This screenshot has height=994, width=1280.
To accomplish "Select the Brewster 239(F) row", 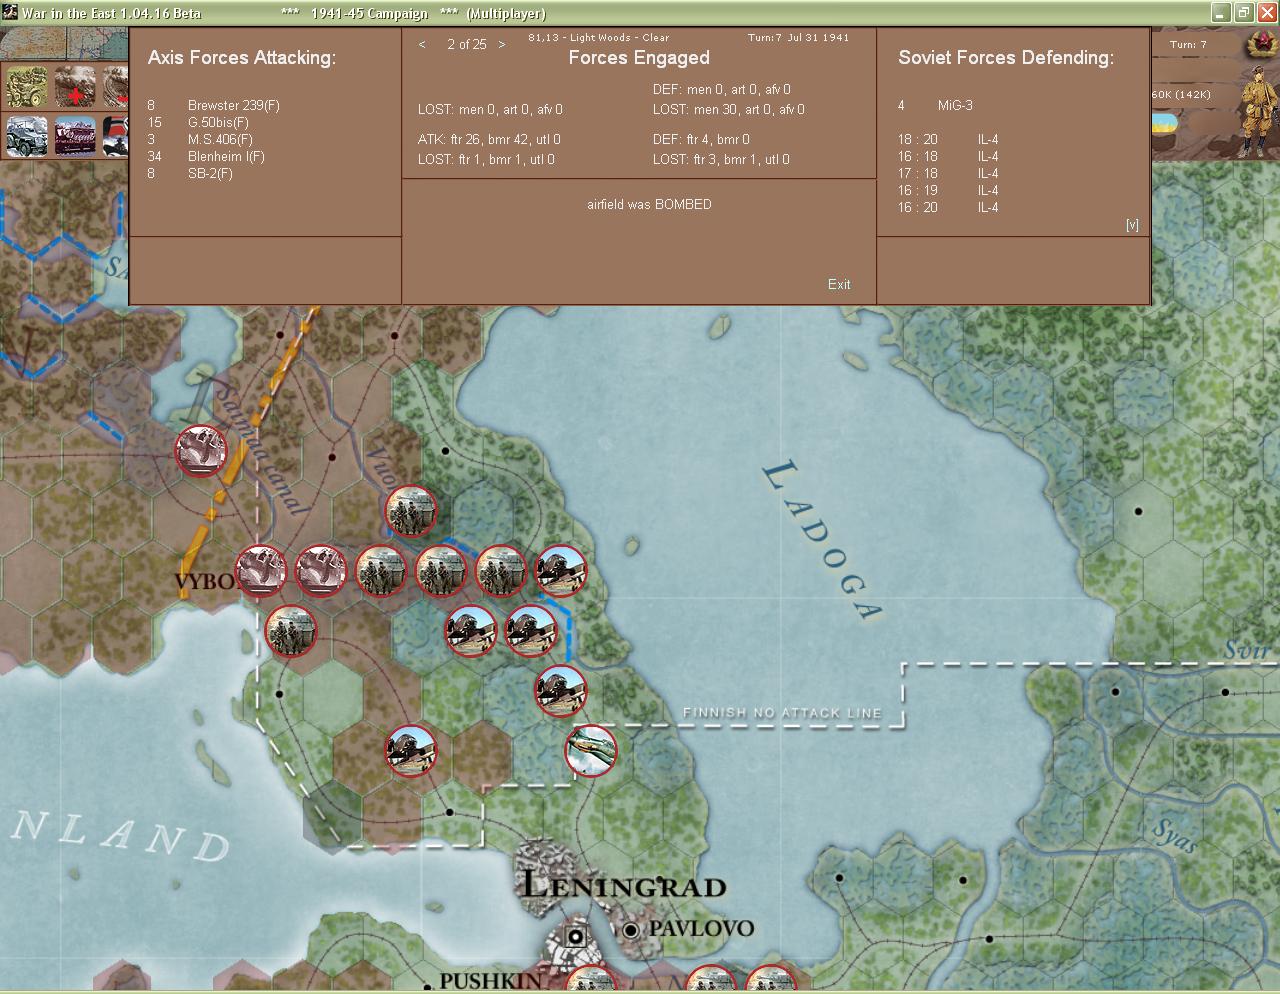I will point(214,105).
